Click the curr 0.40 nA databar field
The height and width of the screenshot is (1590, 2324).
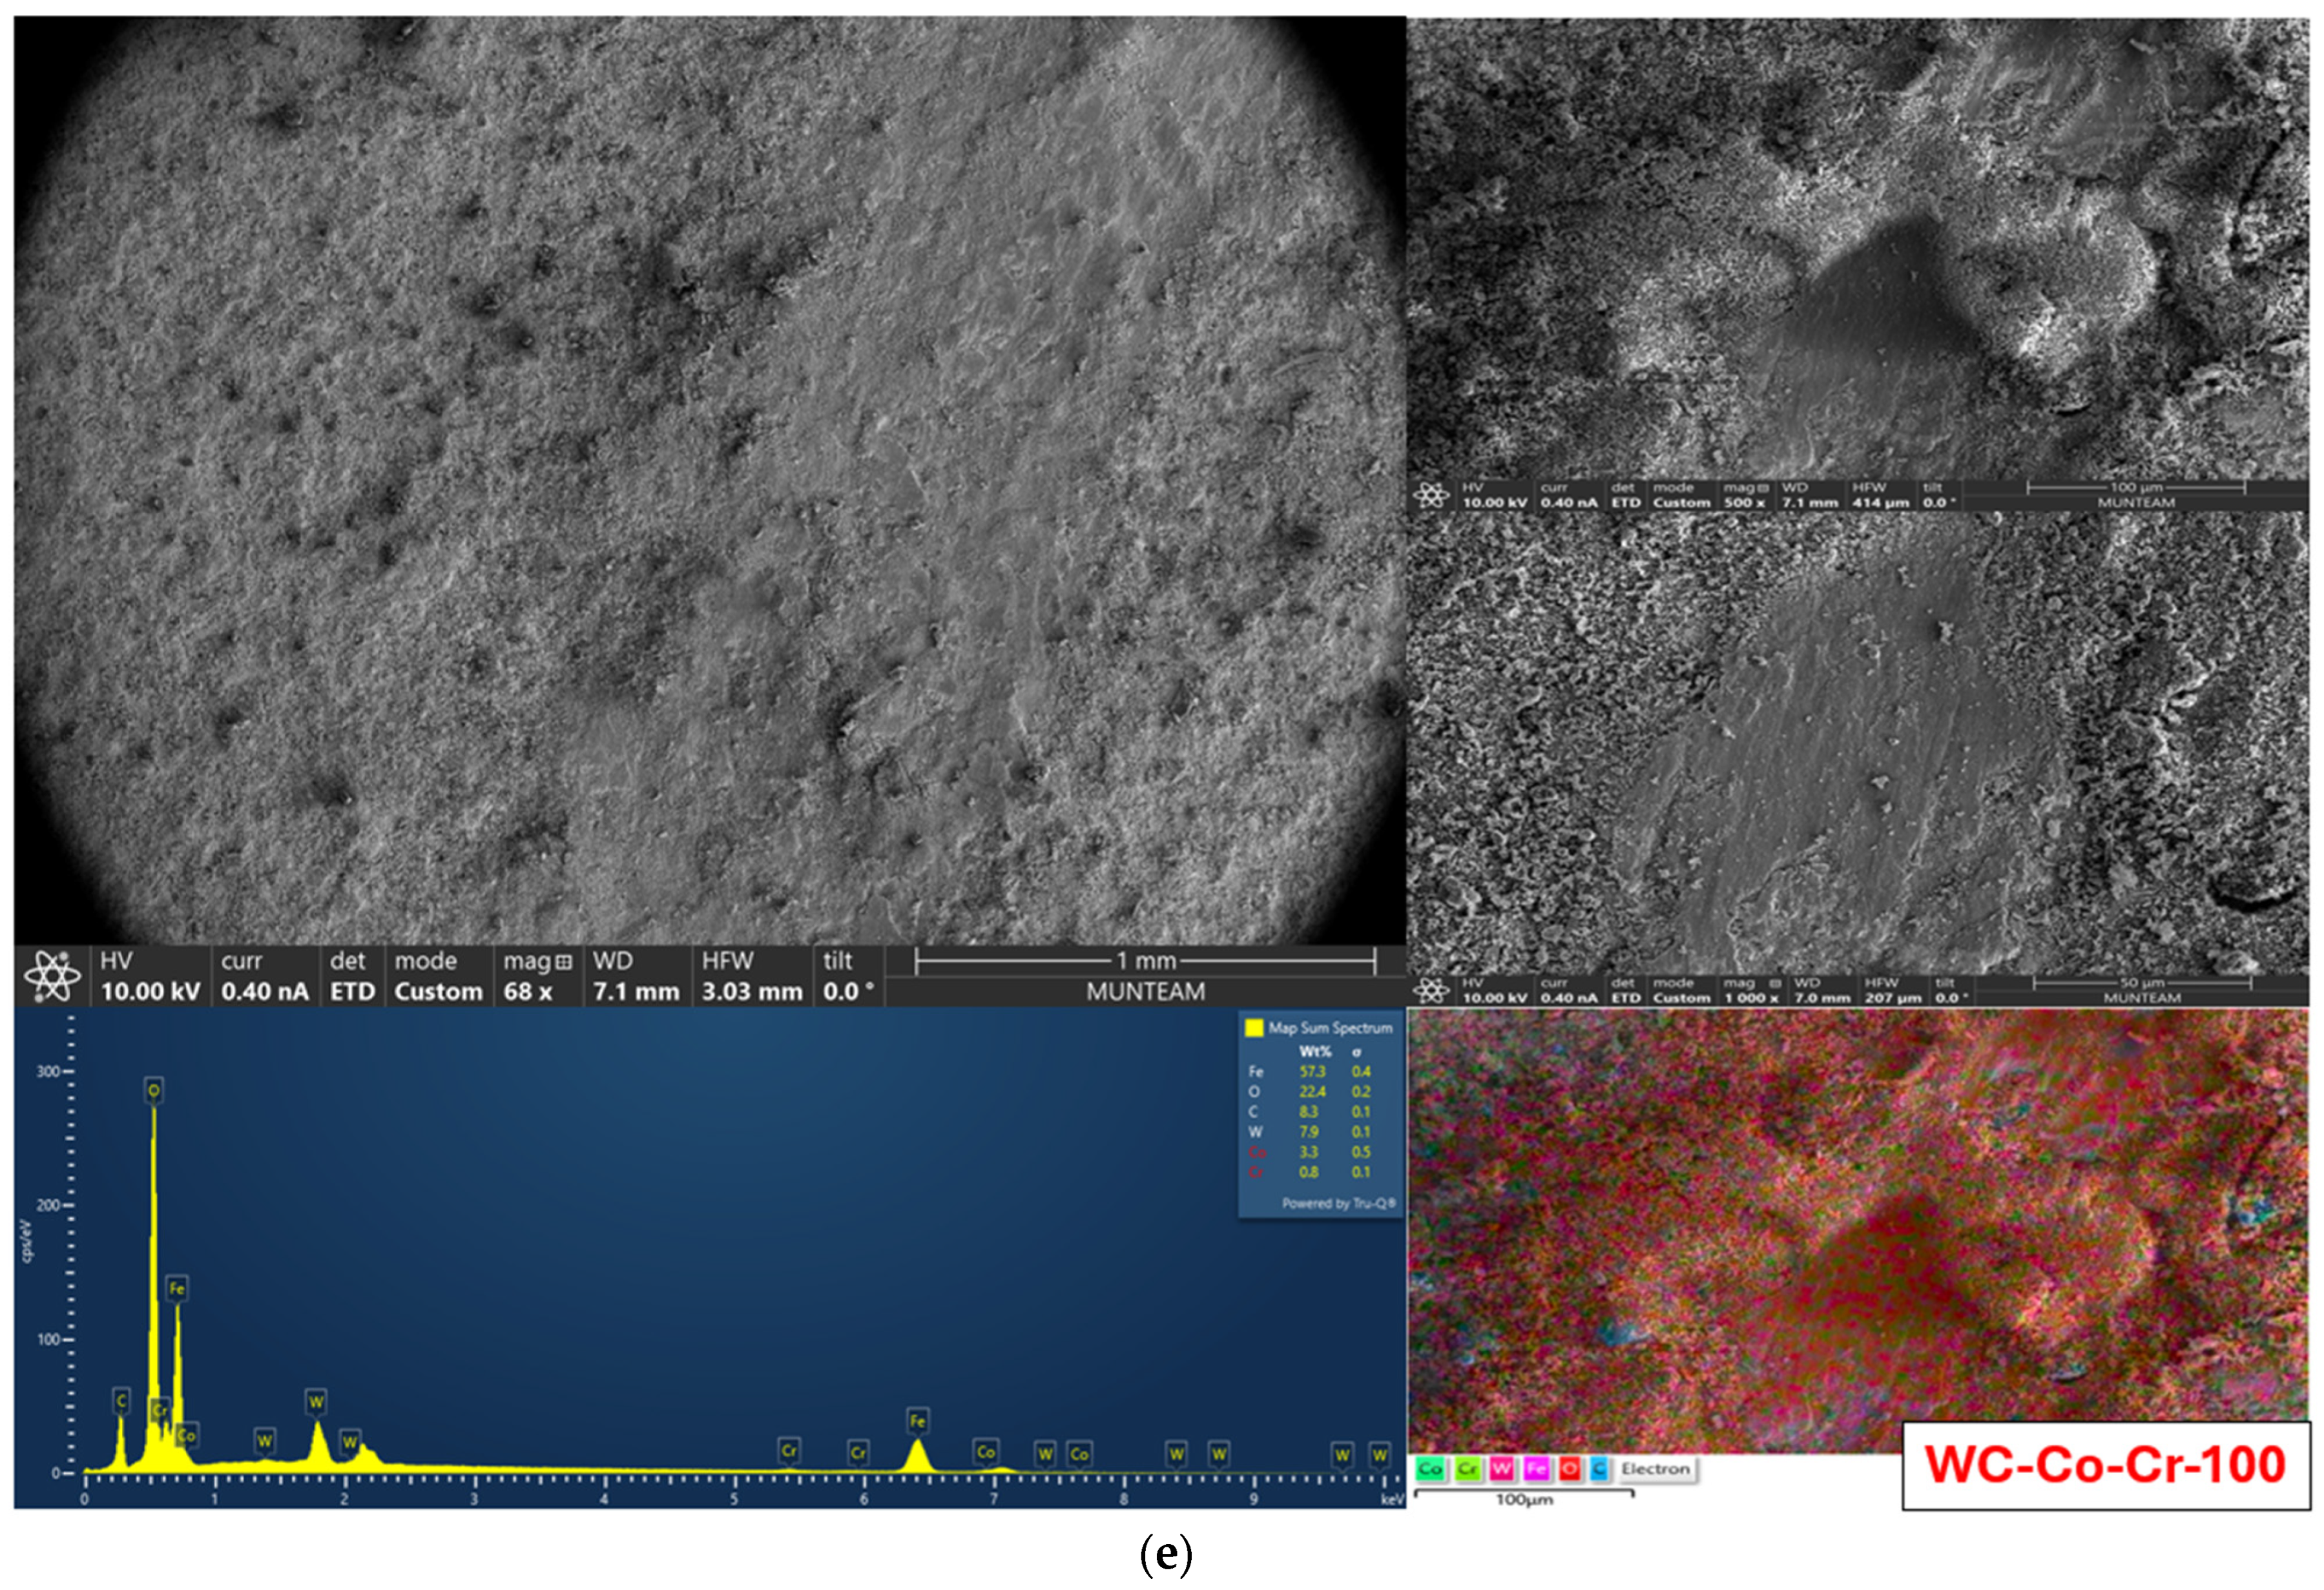[265, 977]
